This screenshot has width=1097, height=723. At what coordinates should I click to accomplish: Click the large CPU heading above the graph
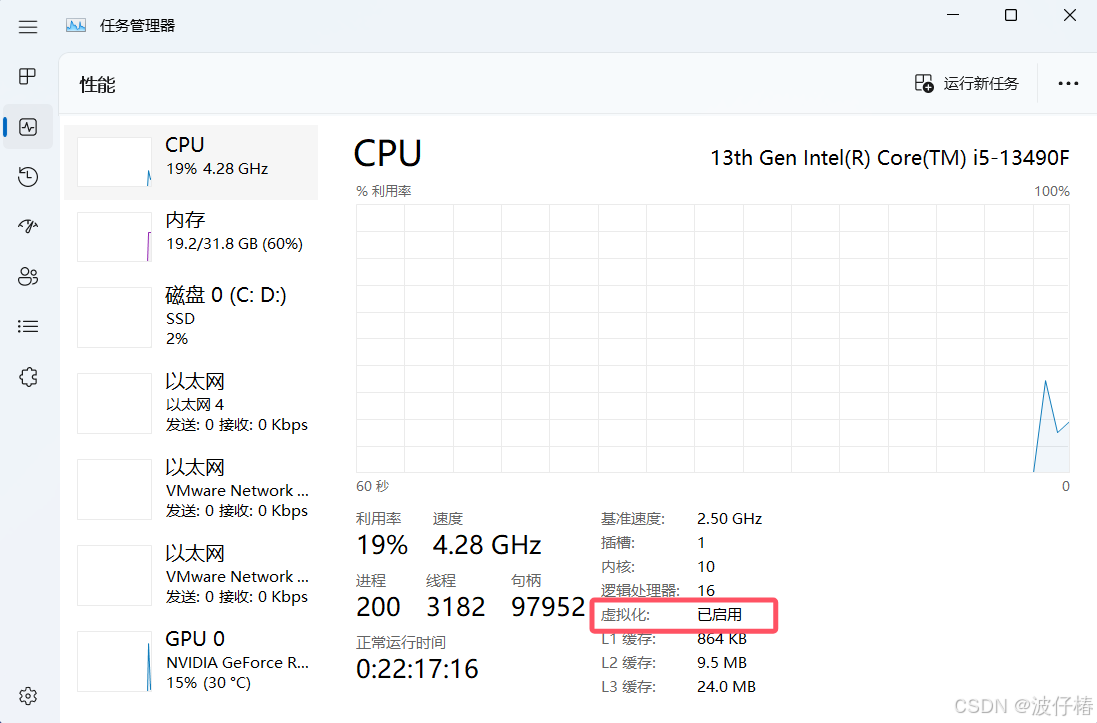(x=388, y=153)
